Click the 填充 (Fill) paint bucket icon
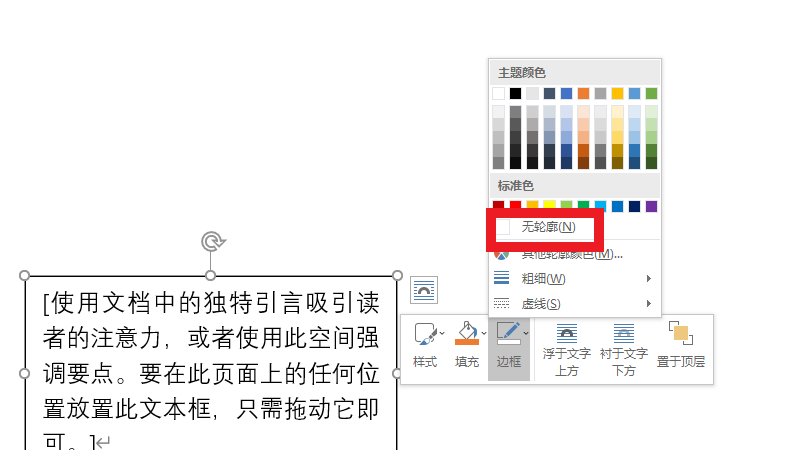800x450 pixels. point(465,335)
